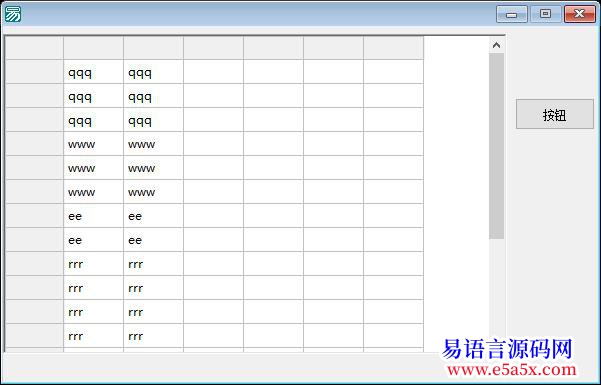Minimize the window

(512, 14)
